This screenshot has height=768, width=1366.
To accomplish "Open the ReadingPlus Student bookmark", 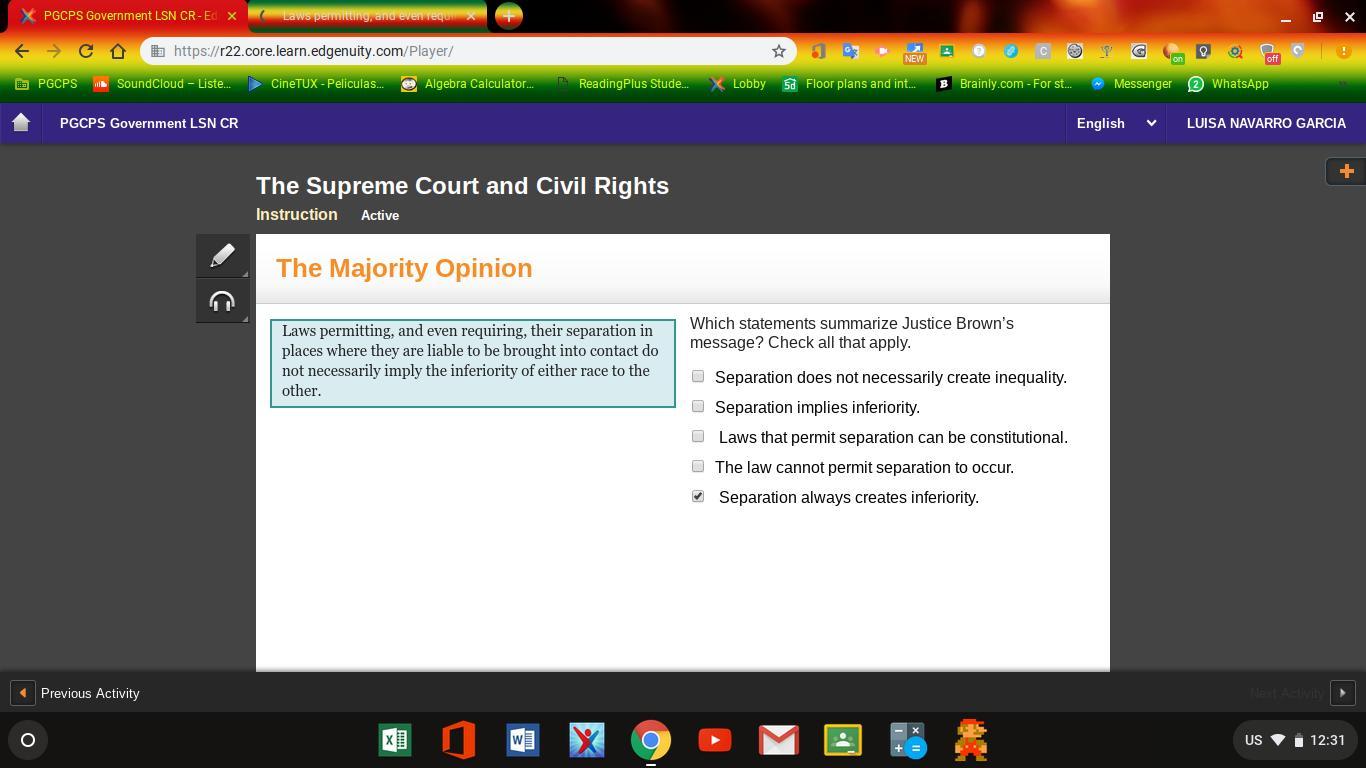I will pyautogui.click(x=622, y=84).
